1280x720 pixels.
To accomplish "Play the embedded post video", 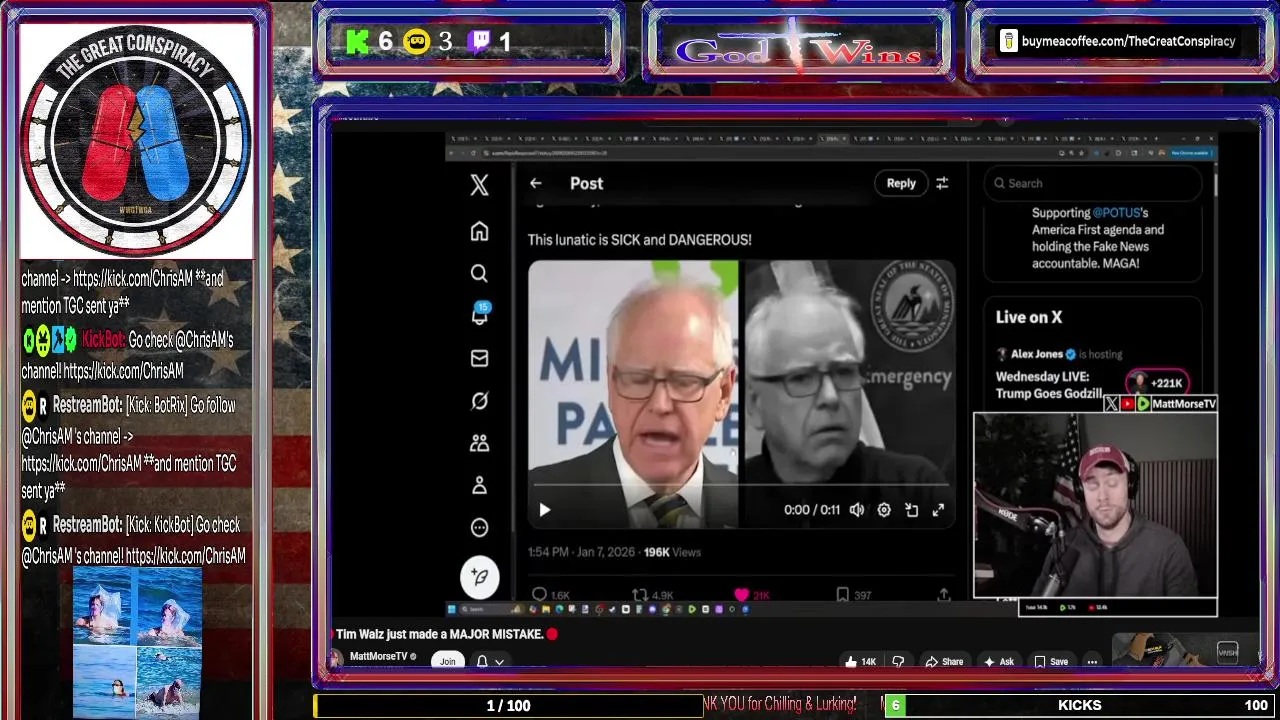I will (545, 510).
